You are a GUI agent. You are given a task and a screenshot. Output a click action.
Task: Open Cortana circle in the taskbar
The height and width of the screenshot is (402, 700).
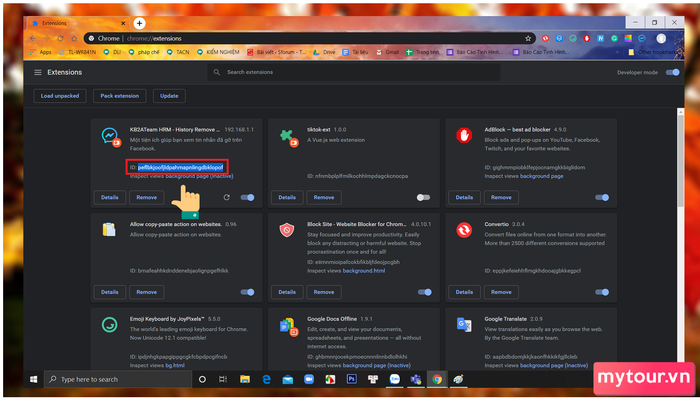(202, 379)
